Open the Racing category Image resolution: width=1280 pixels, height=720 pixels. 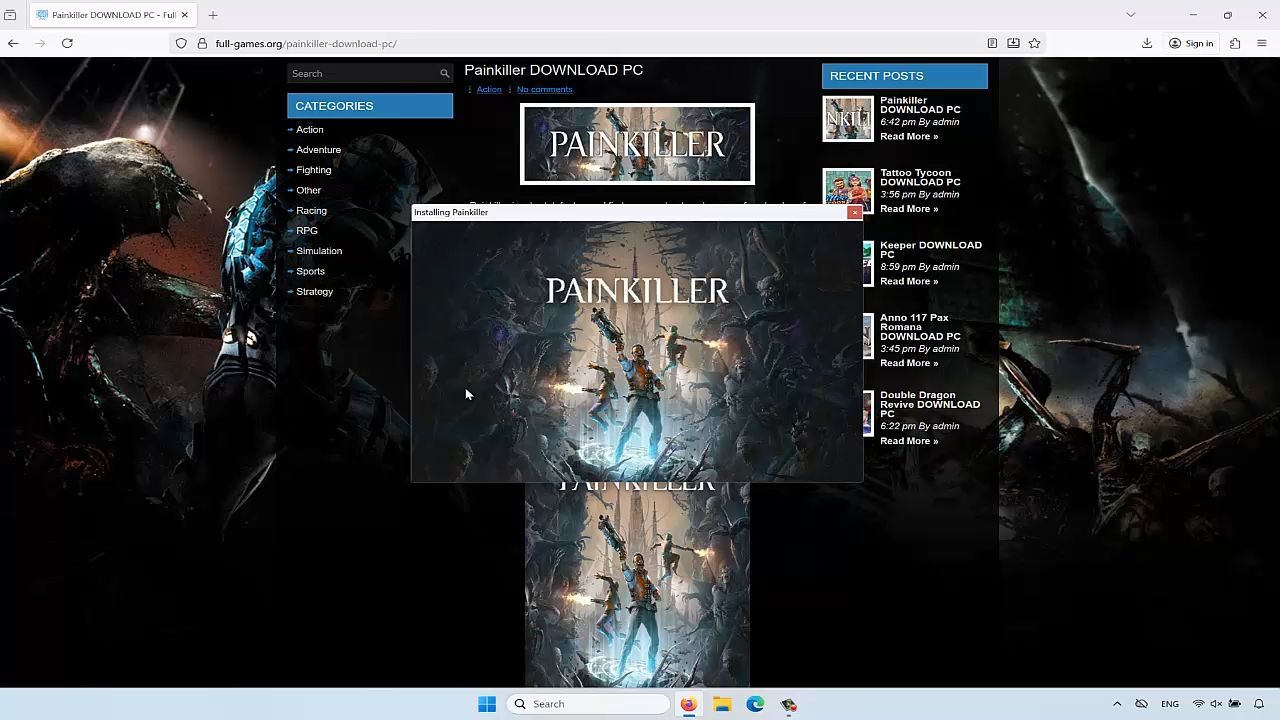[311, 211]
